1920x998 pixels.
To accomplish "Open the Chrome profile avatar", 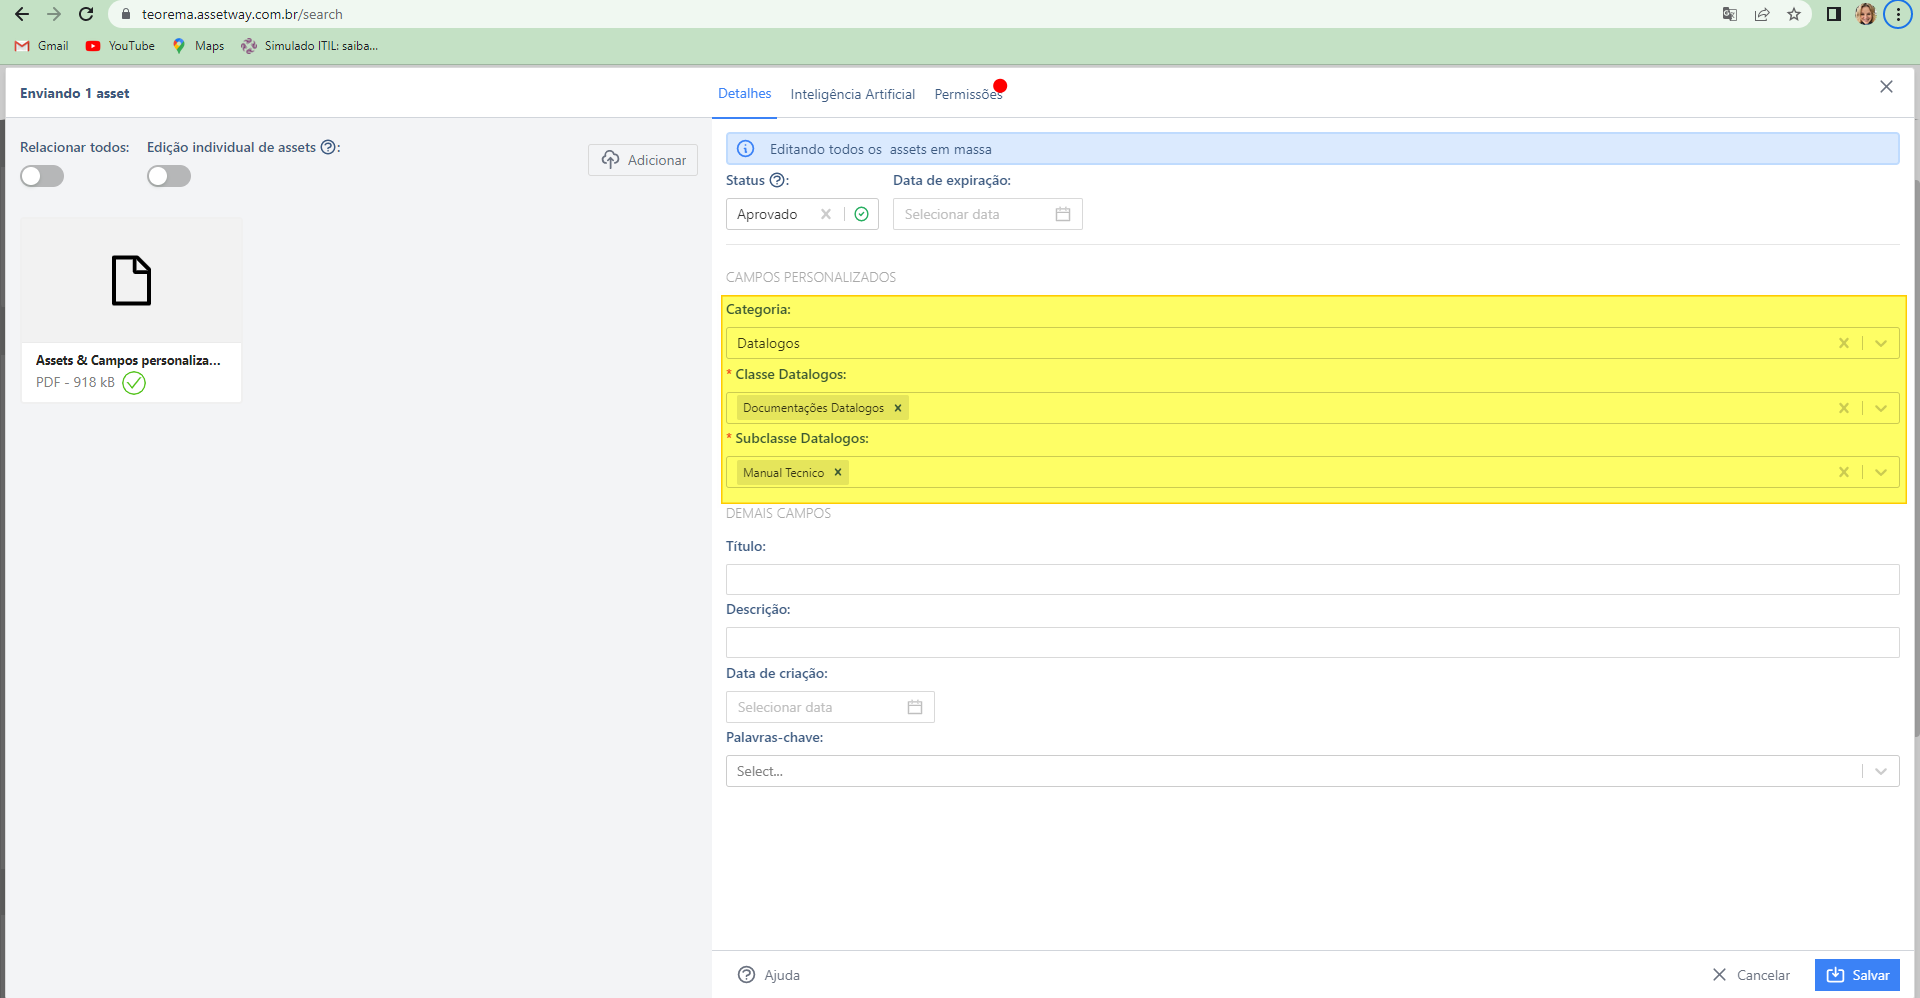I will [1865, 14].
